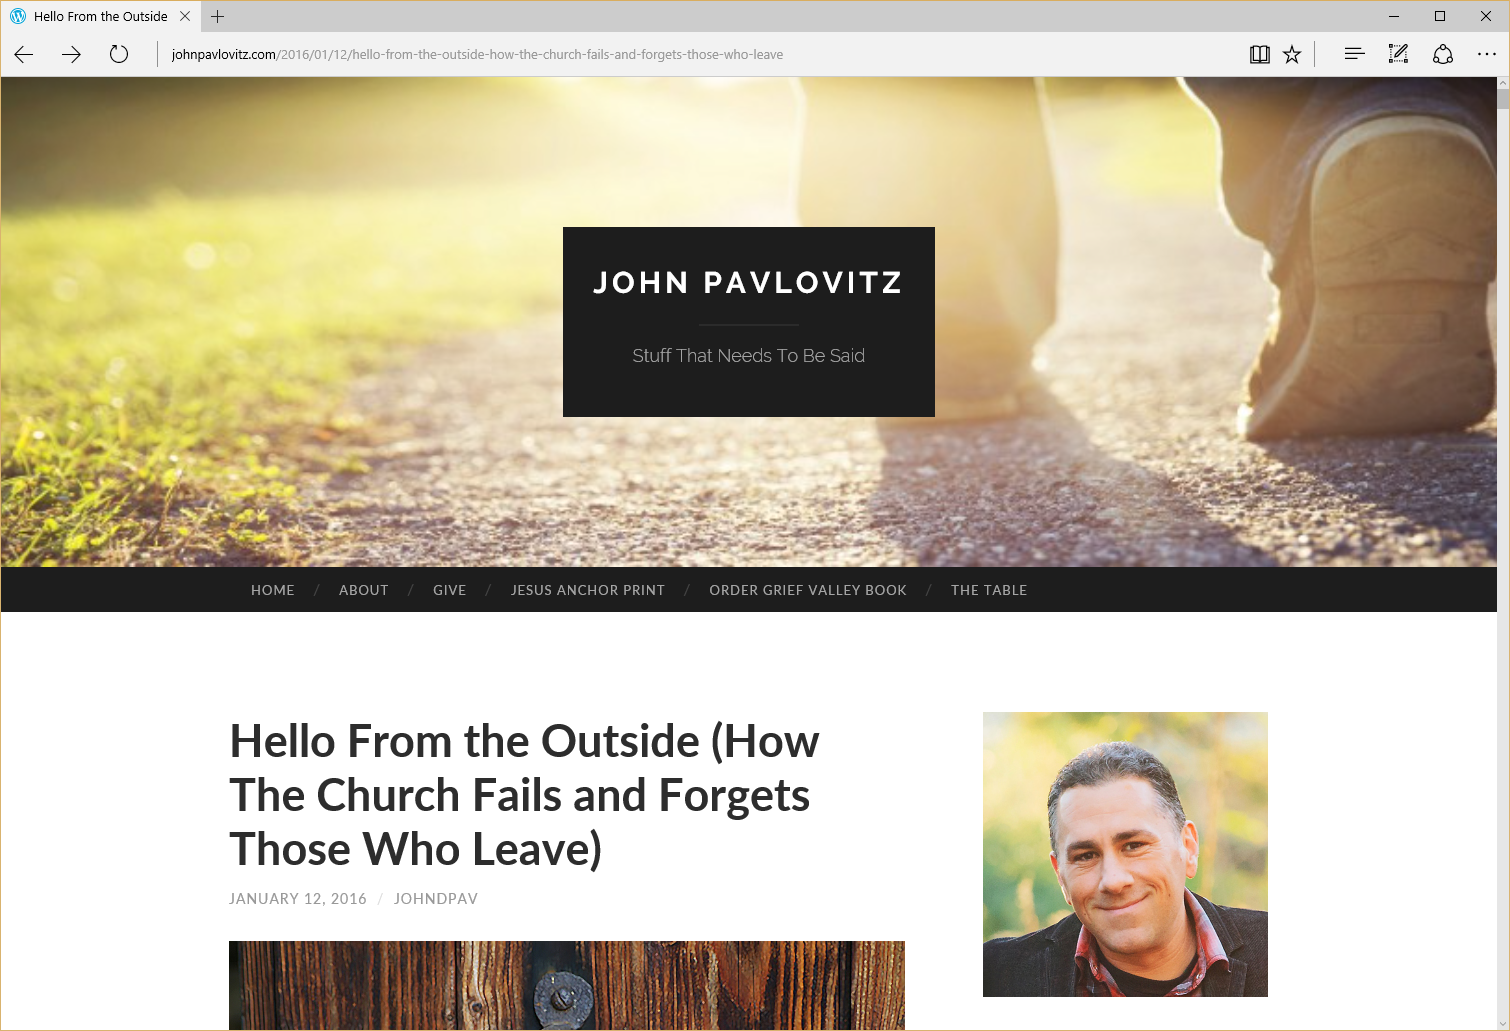Refresh the current page

point(119,54)
